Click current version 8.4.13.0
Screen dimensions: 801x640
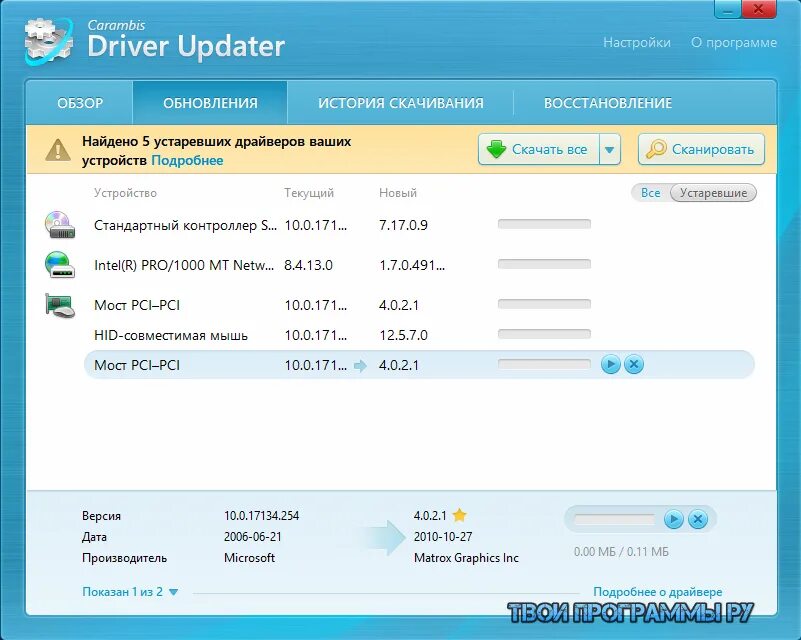click(308, 265)
